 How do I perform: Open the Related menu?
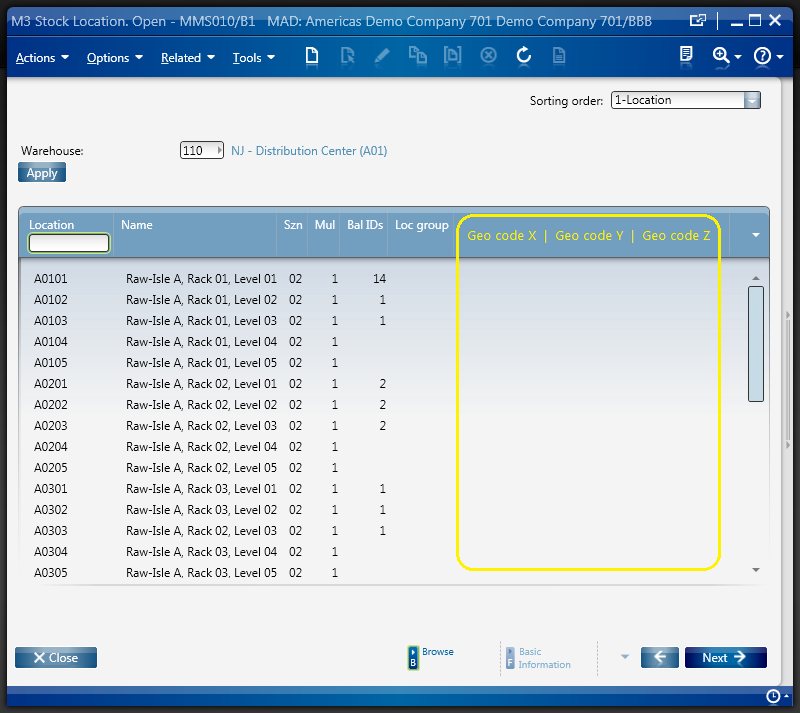[x=187, y=58]
